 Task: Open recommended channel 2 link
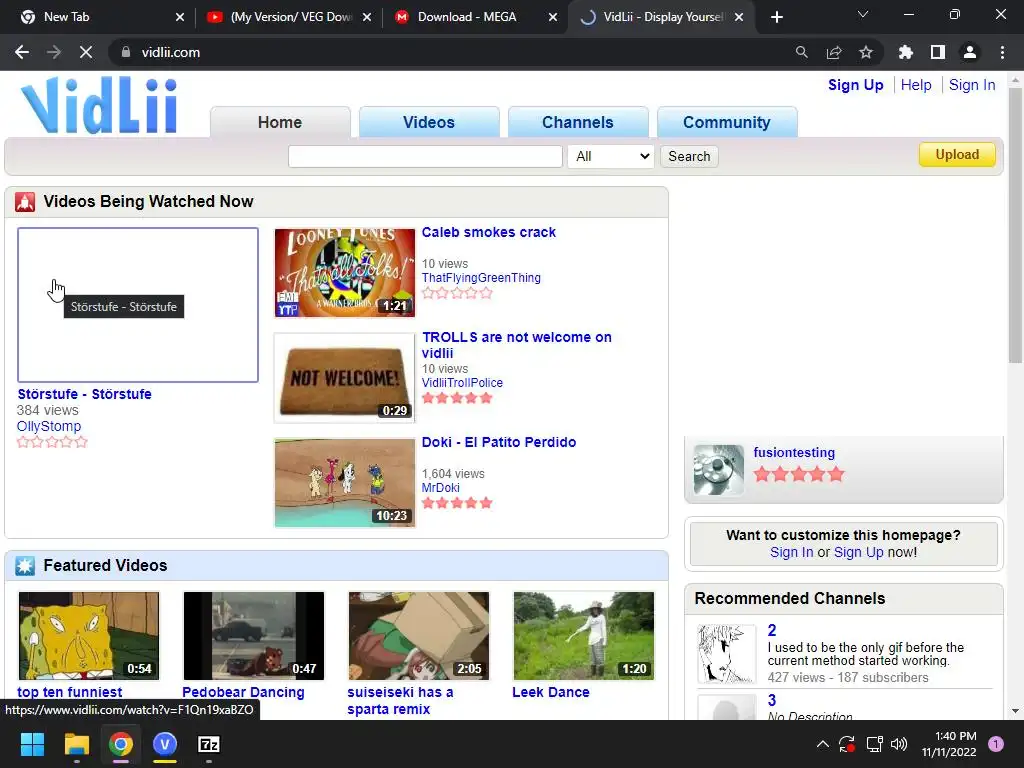tap(772, 630)
